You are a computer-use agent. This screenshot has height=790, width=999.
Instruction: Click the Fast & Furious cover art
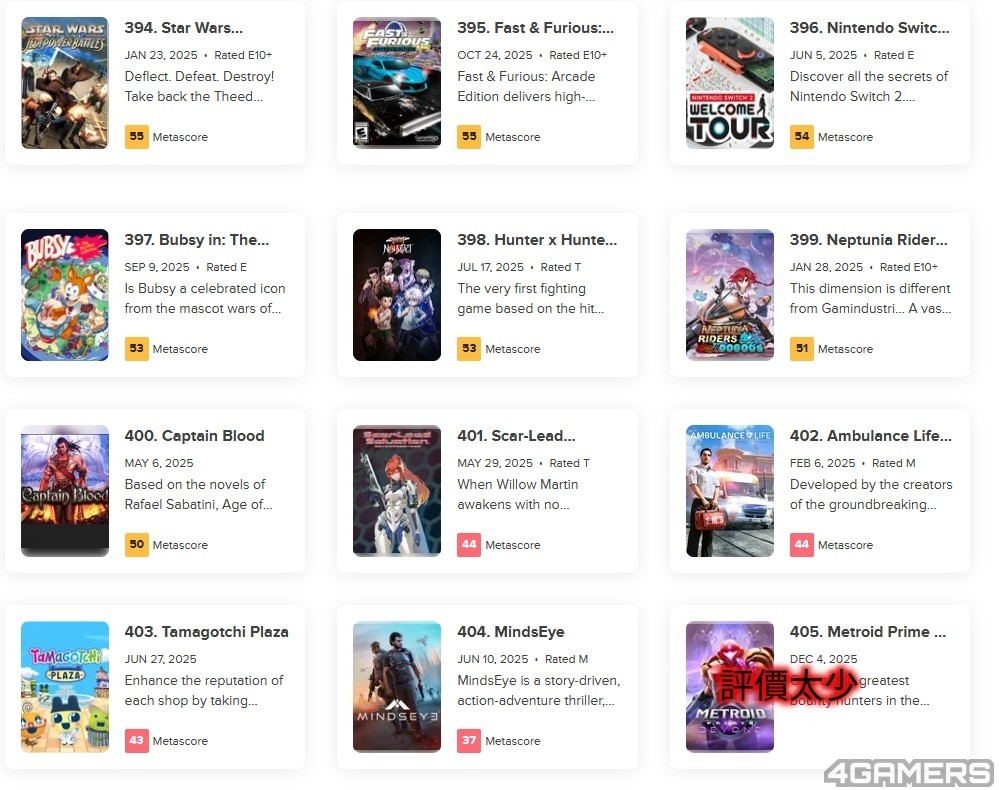397,83
